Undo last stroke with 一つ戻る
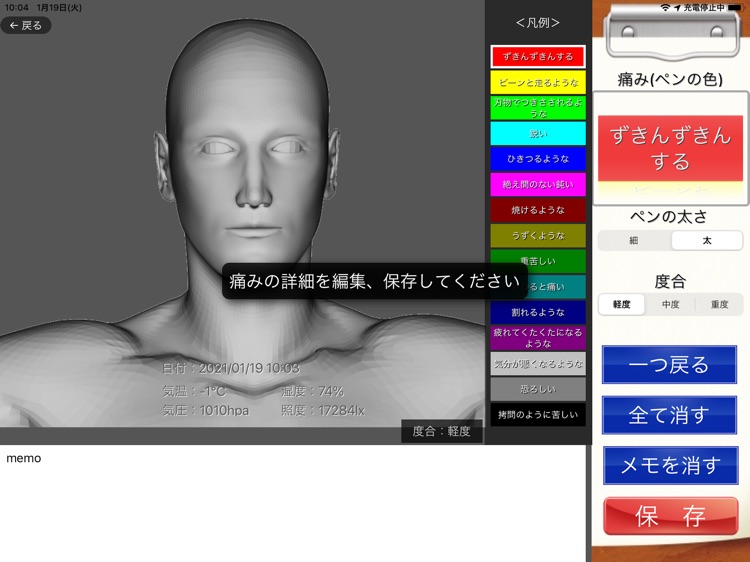Image resolution: width=750 pixels, height=562 pixels. [669, 365]
